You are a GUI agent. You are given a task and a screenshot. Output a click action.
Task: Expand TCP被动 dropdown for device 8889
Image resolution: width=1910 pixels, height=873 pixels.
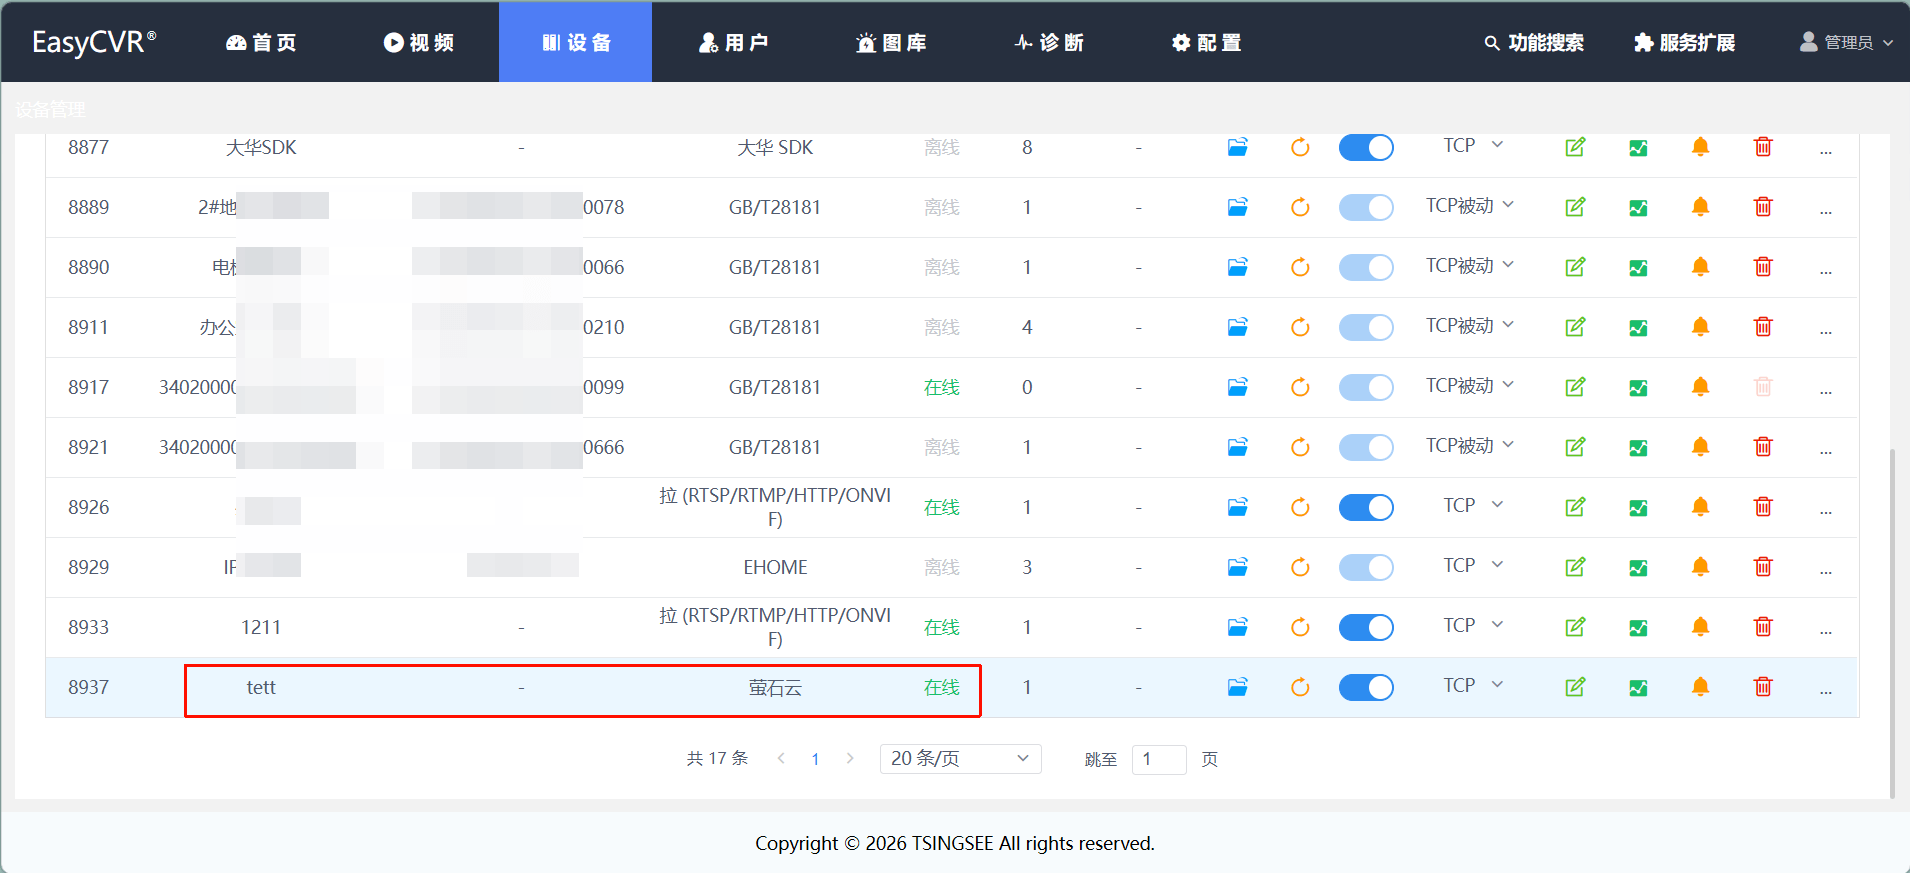coord(1470,206)
